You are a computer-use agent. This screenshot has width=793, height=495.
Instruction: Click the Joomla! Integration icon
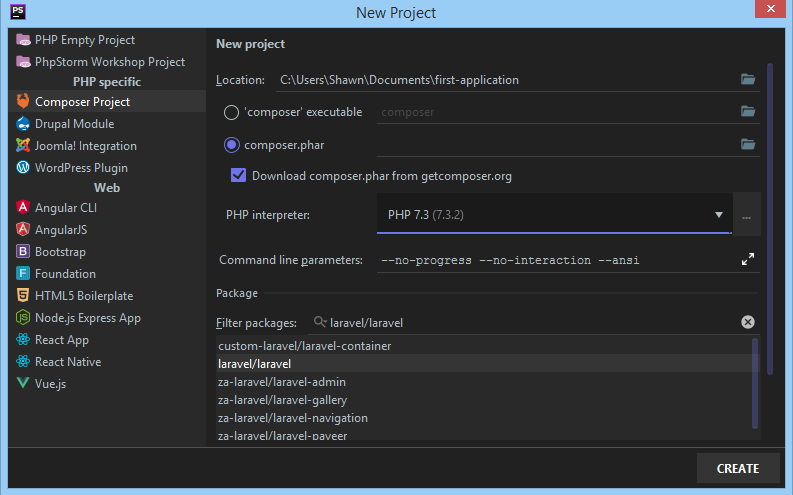[23, 146]
